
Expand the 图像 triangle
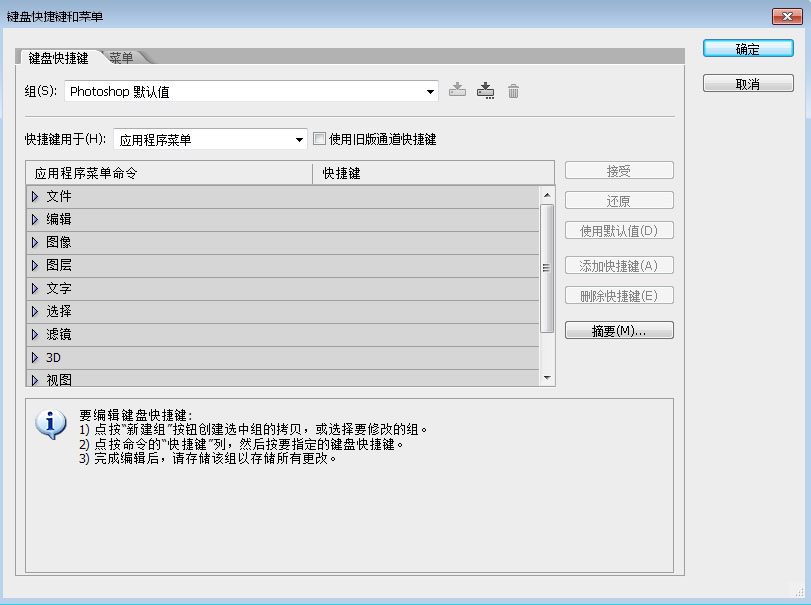pos(36,243)
